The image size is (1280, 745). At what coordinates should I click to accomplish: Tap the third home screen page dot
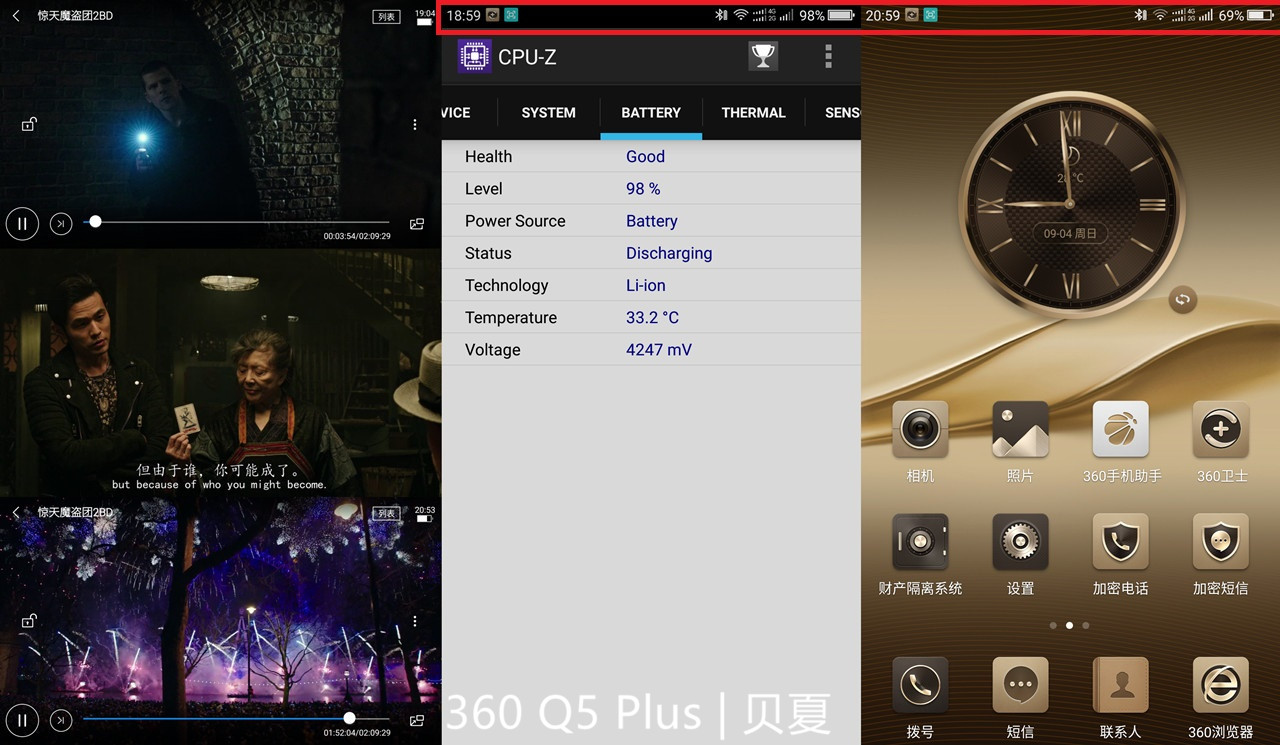pos(1086,625)
